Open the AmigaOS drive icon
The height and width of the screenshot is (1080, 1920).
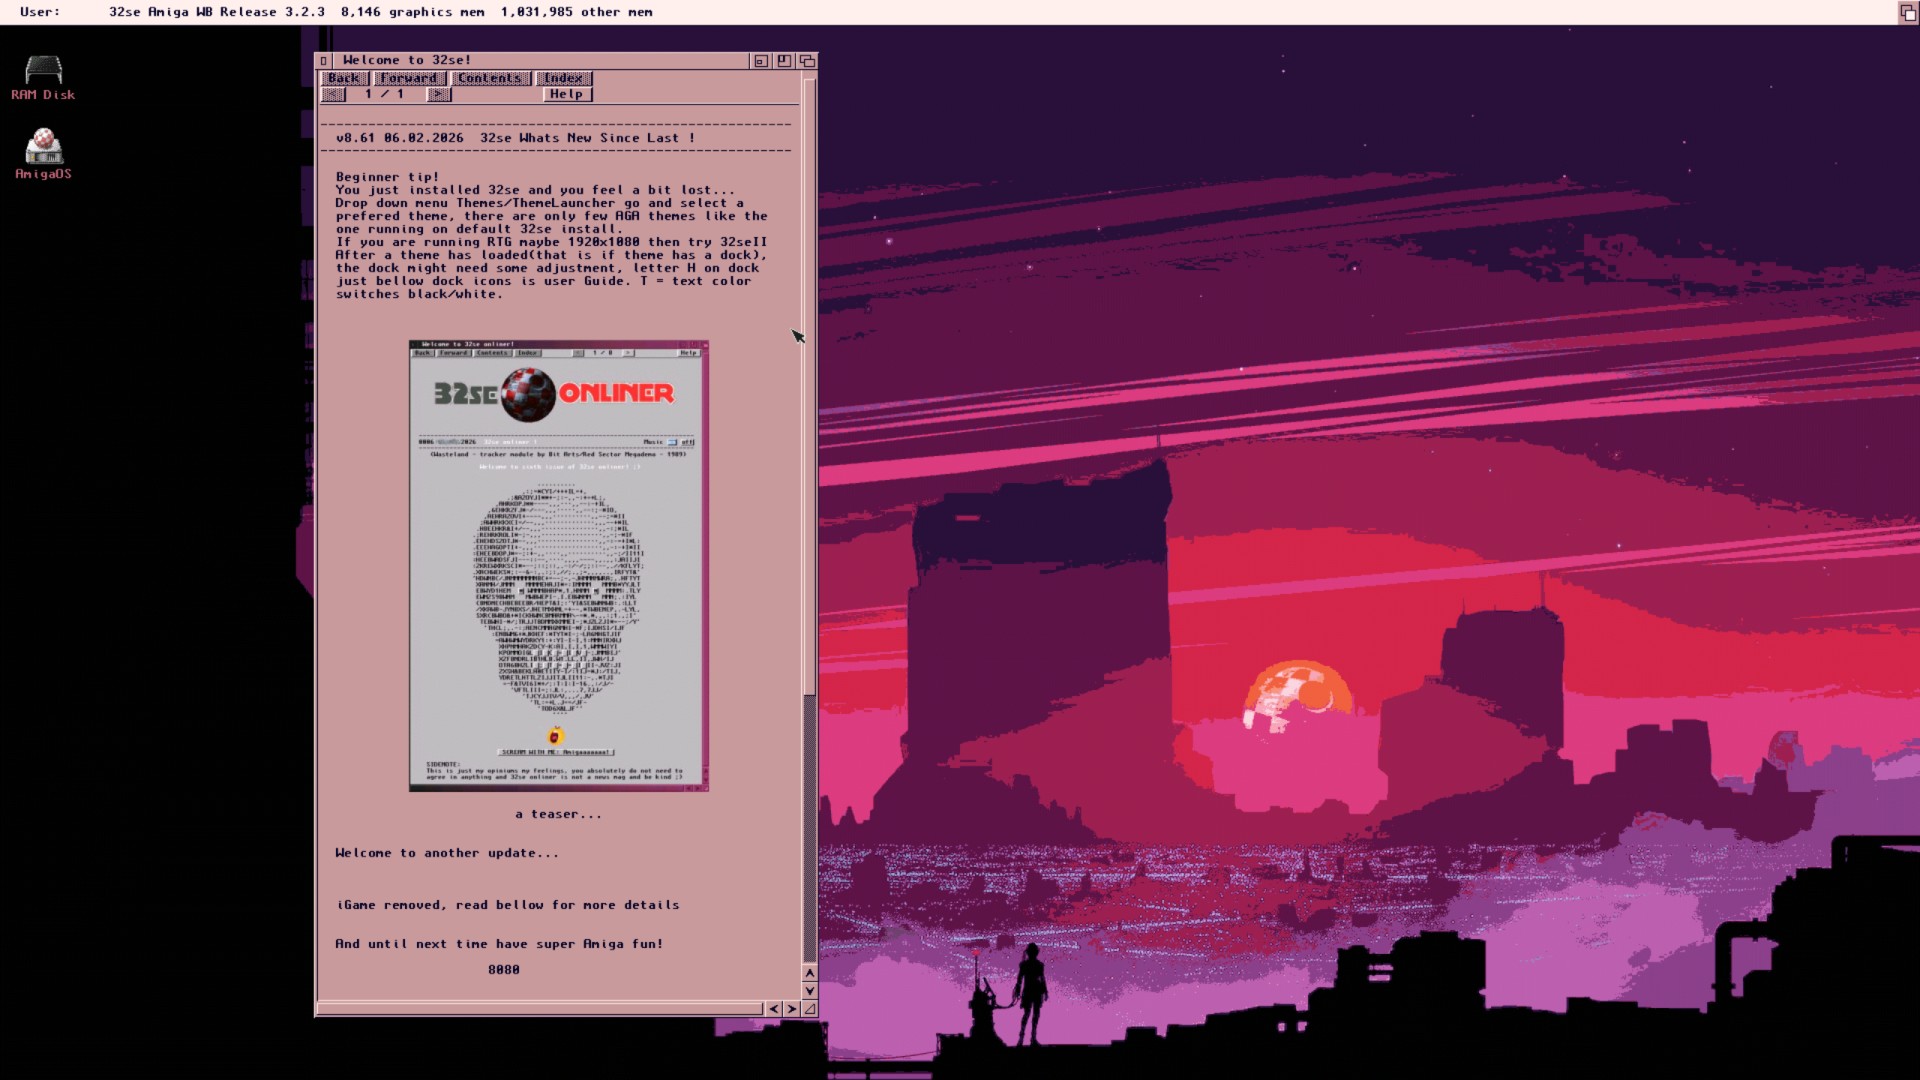click(x=43, y=147)
